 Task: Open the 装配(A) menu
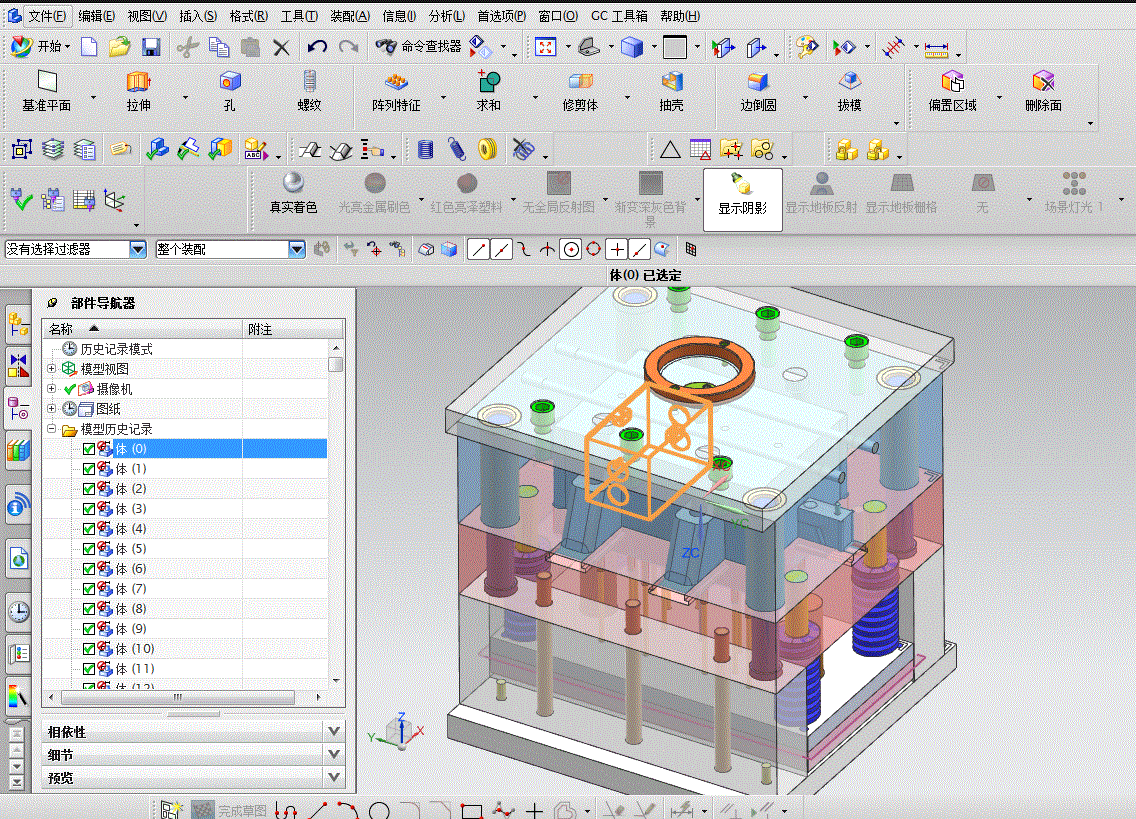tap(349, 16)
